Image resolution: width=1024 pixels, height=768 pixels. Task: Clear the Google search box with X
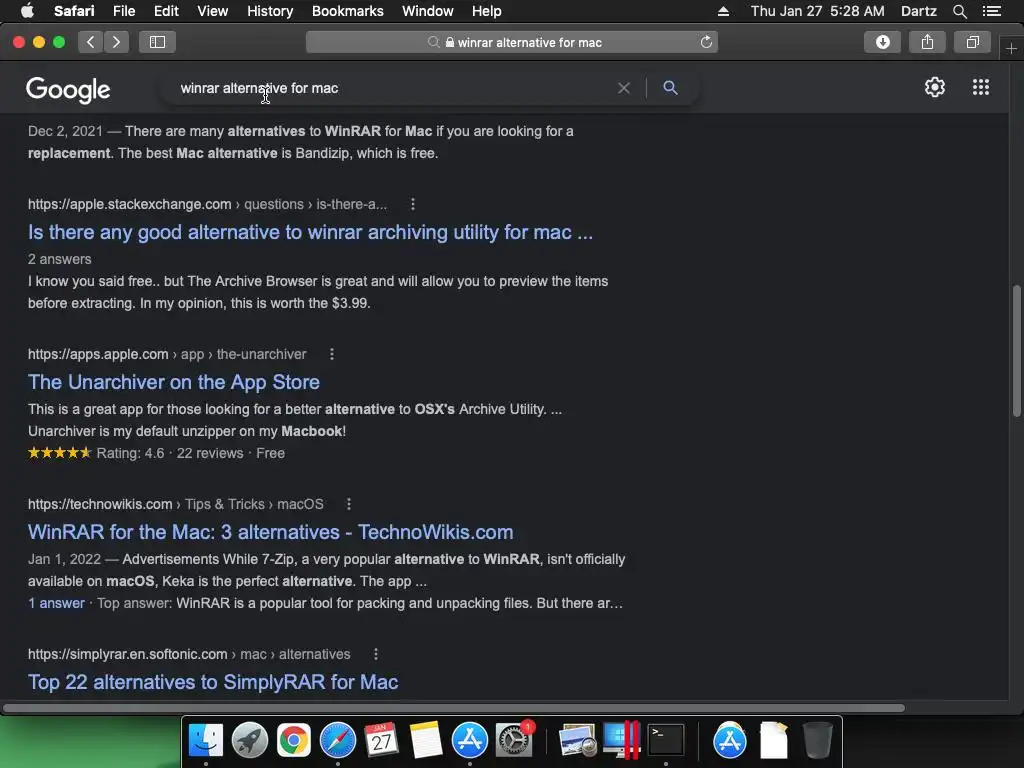[x=624, y=88]
